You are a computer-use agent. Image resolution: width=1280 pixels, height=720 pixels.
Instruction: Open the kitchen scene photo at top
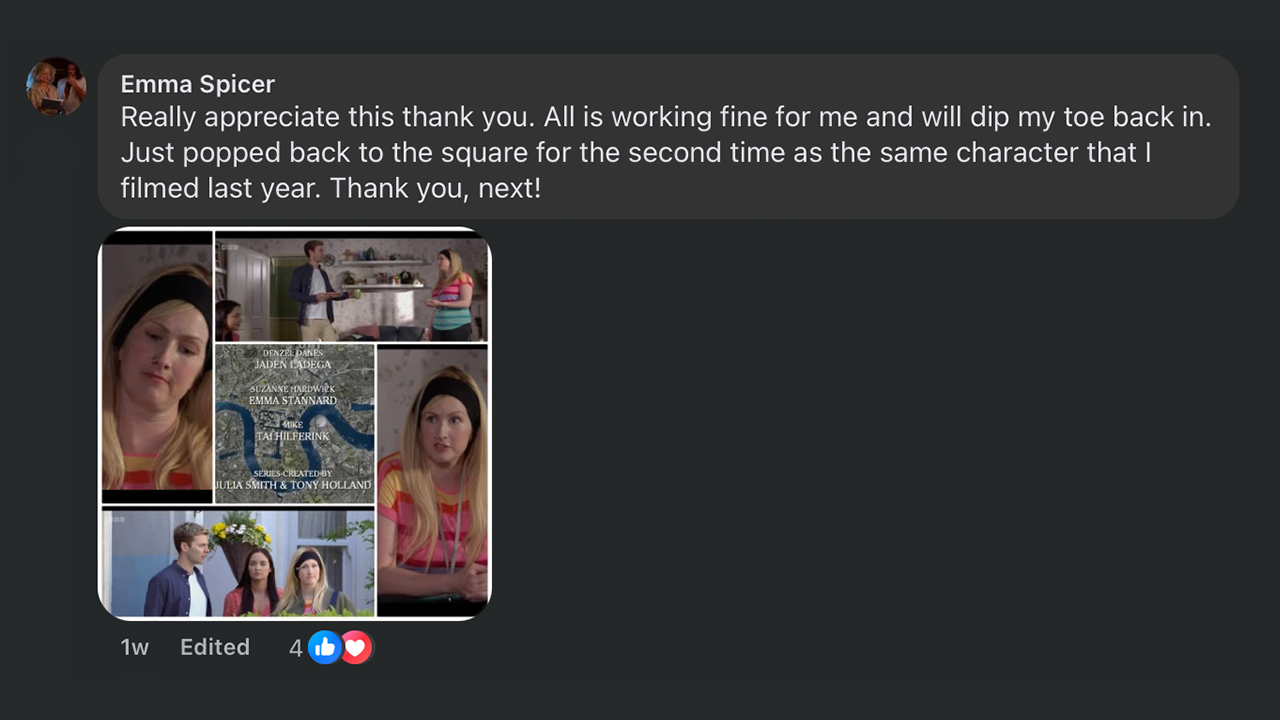pyautogui.click(x=352, y=289)
